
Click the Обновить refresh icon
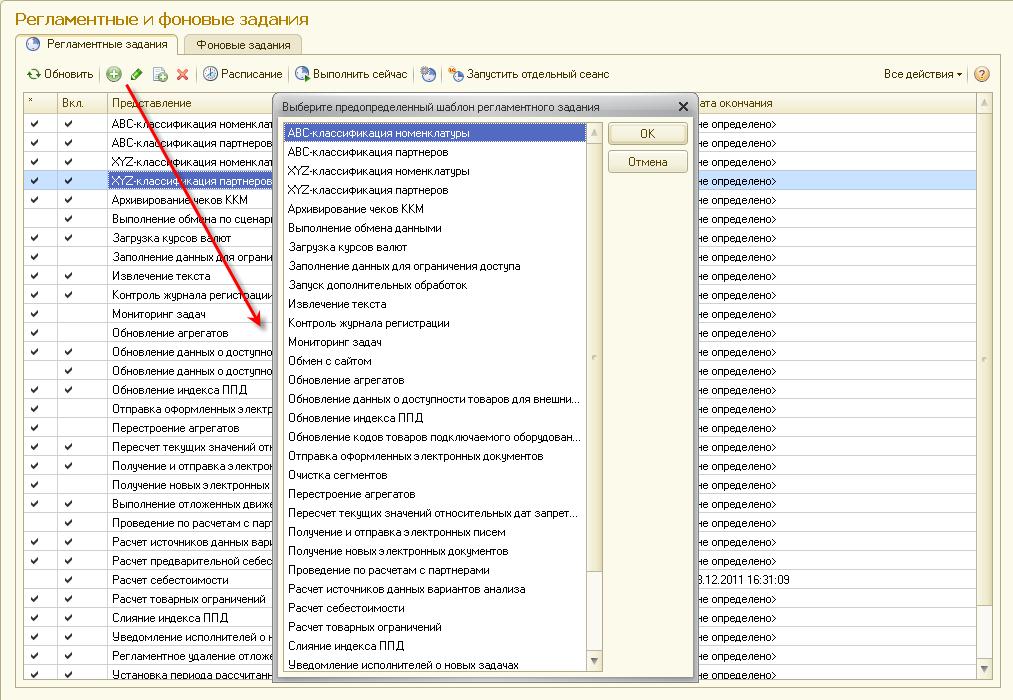[34, 74]
